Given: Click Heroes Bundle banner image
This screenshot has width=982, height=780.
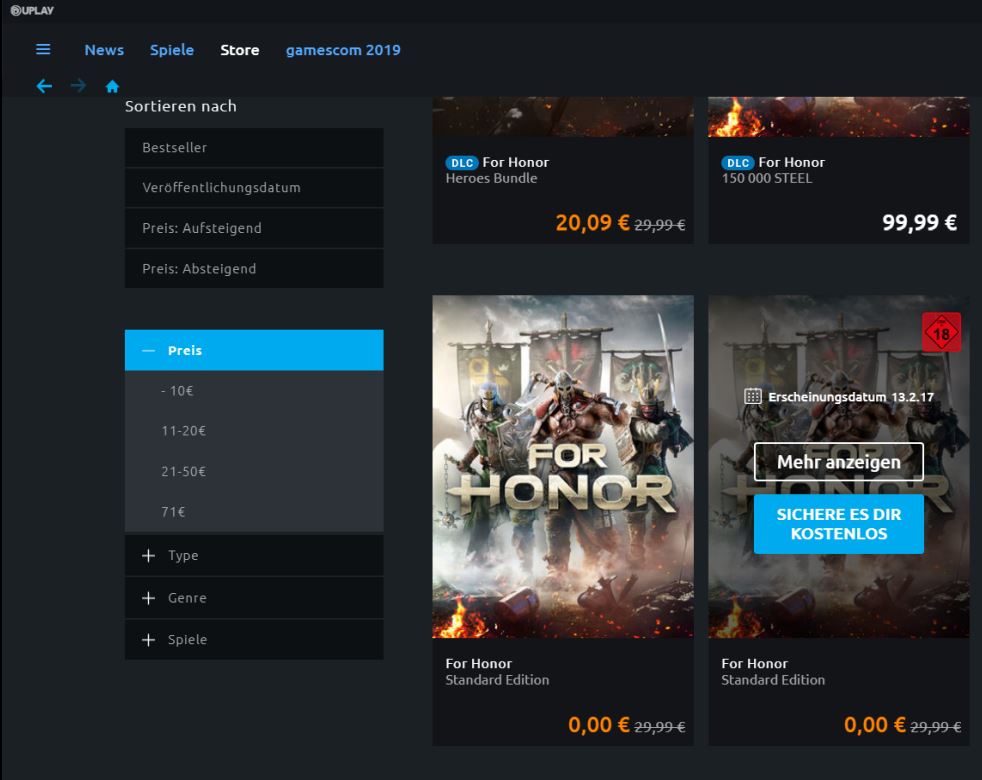Looking at the screenshot, I should click(563, 117).
